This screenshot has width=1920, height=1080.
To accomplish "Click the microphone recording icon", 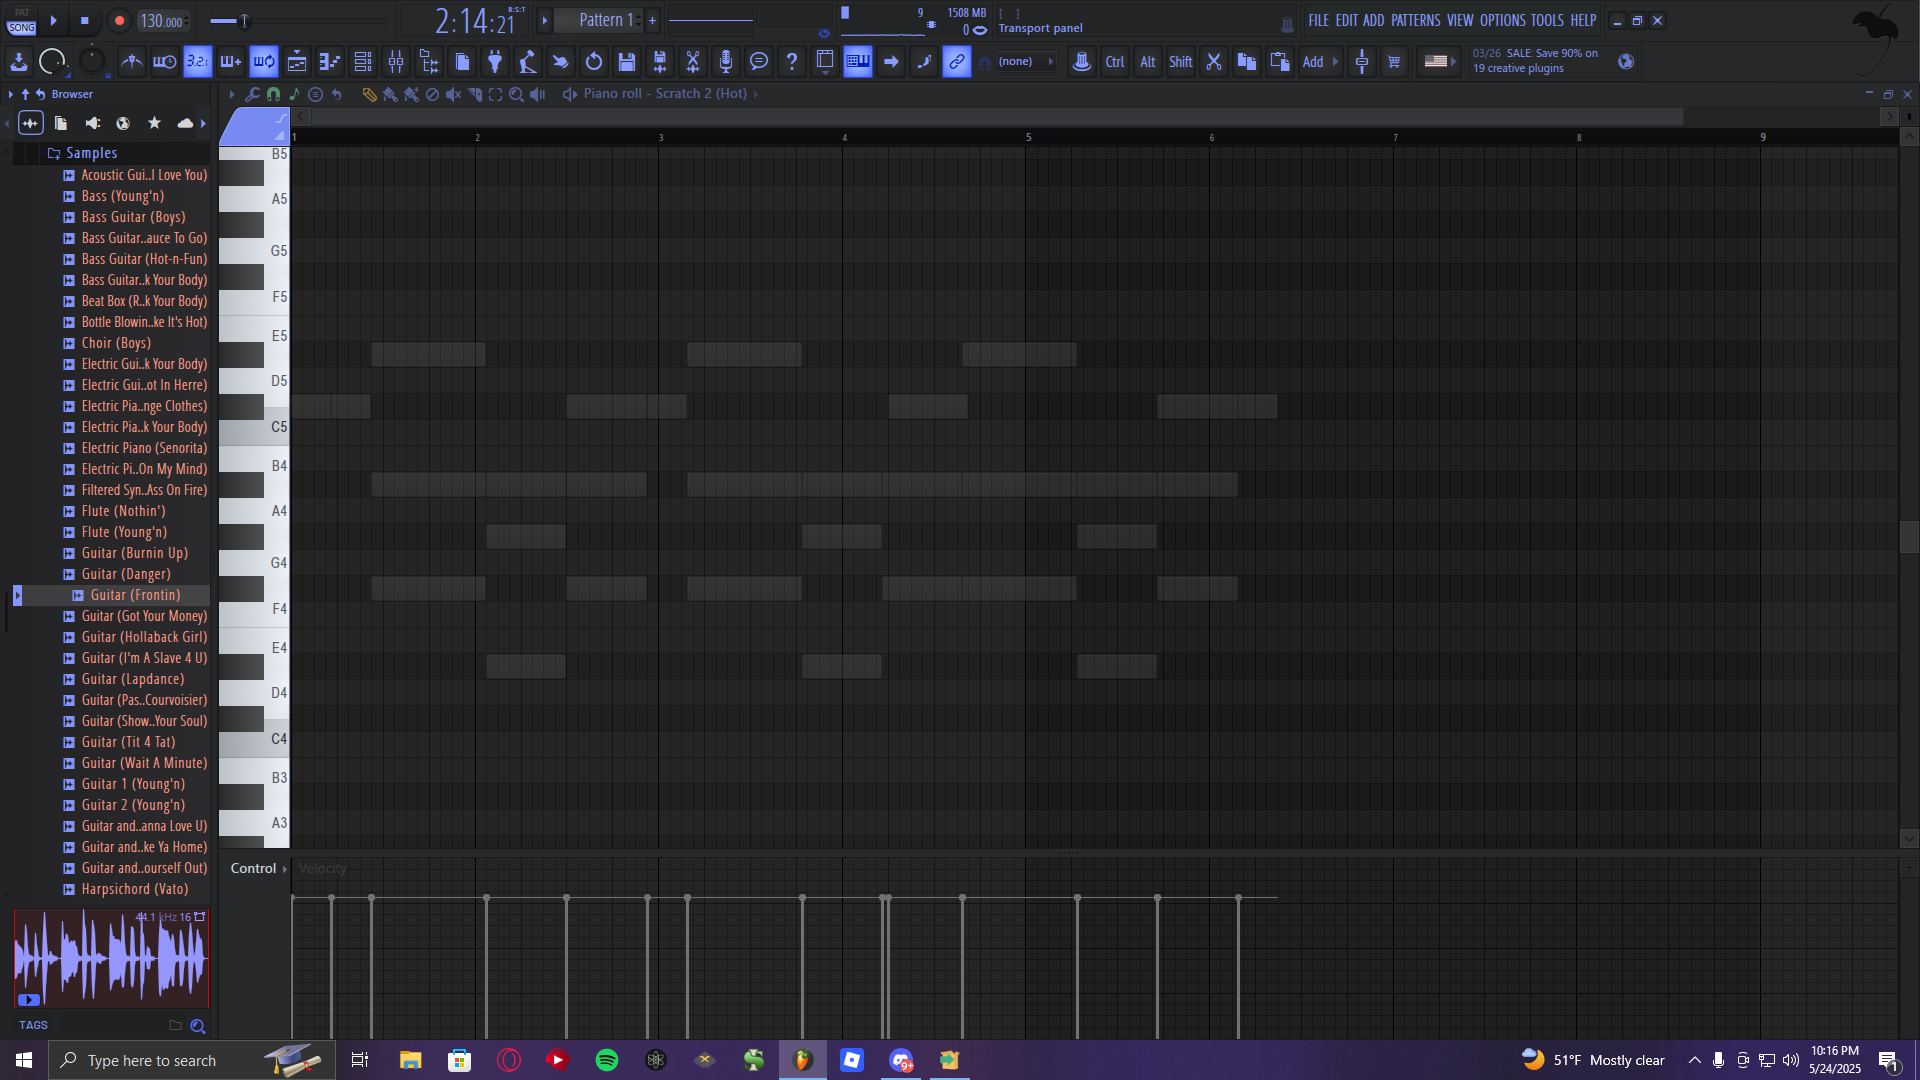I will (x=726, y=62).
